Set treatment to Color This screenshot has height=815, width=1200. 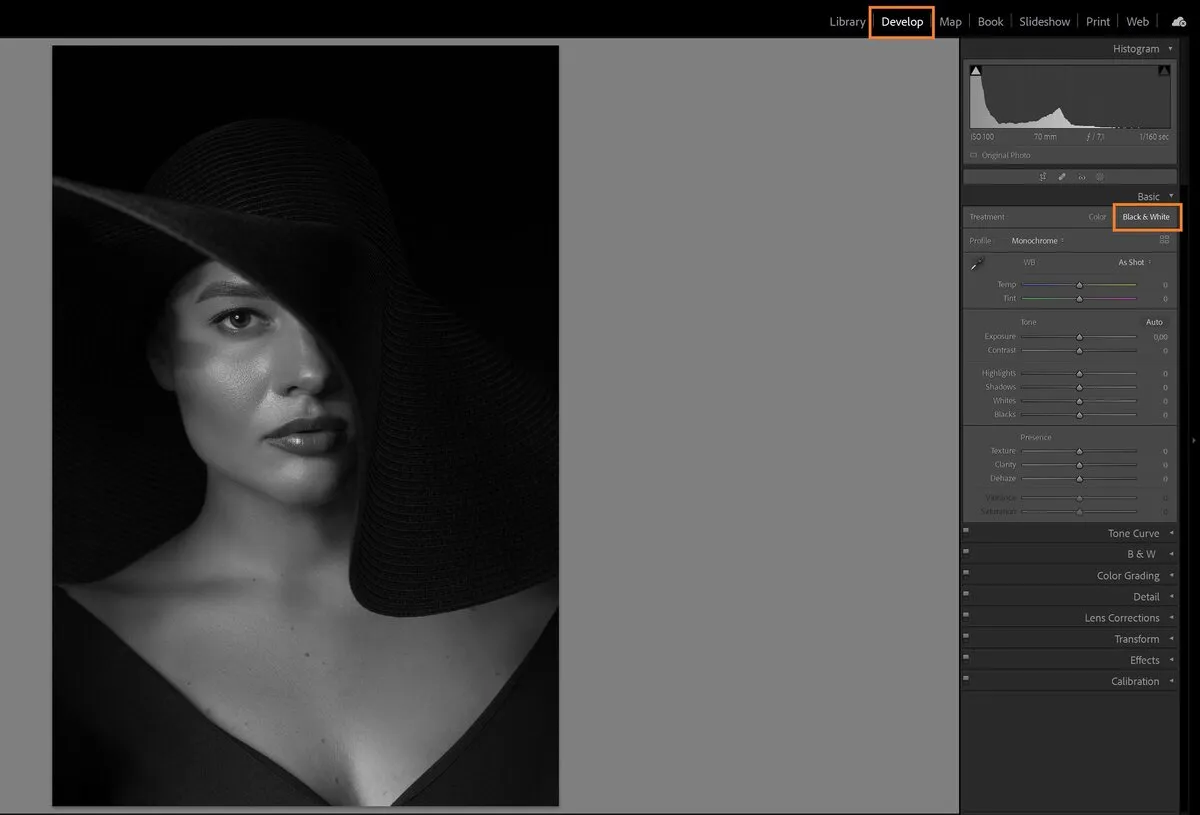pos(1097,217)
